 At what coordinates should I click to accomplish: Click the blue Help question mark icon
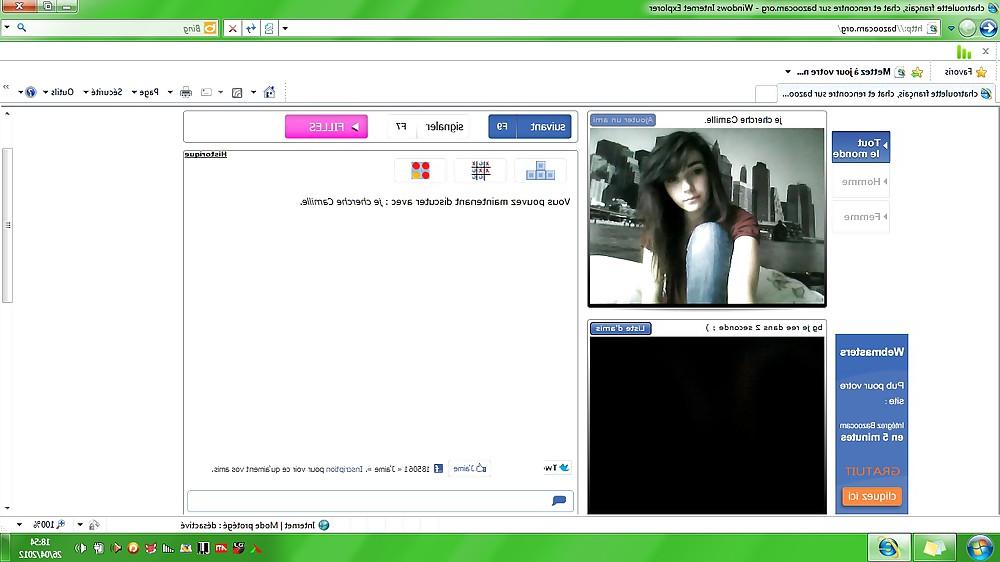(31, 92)
